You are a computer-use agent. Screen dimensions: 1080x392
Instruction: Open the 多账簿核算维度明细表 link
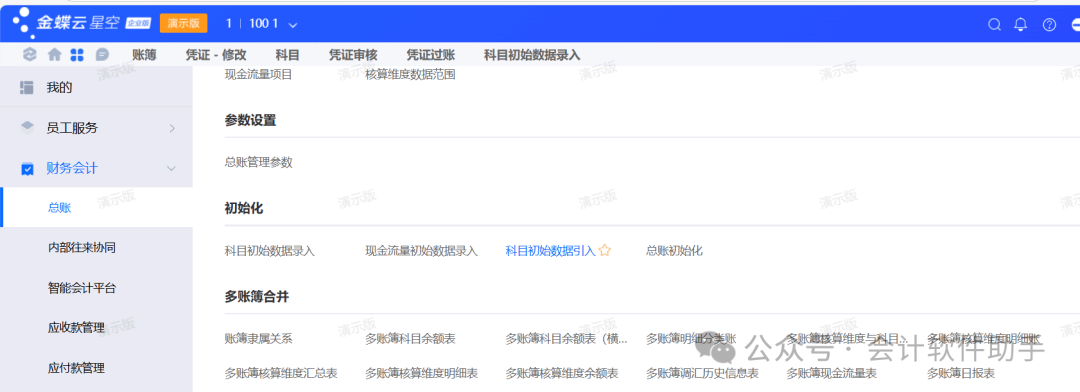pyautogui.click(x=422, y=373)
